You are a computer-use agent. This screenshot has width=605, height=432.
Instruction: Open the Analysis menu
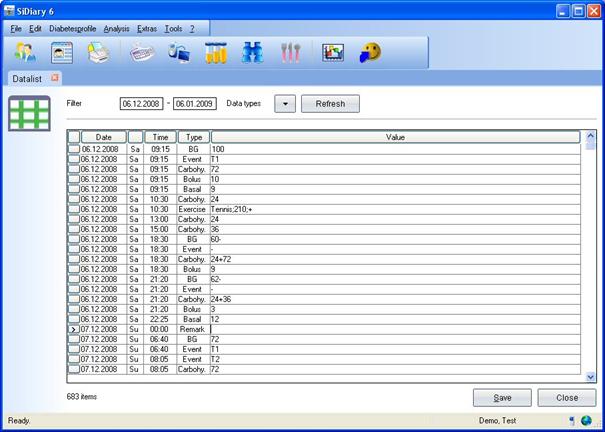pyautogui.click(x=116, y=29)
